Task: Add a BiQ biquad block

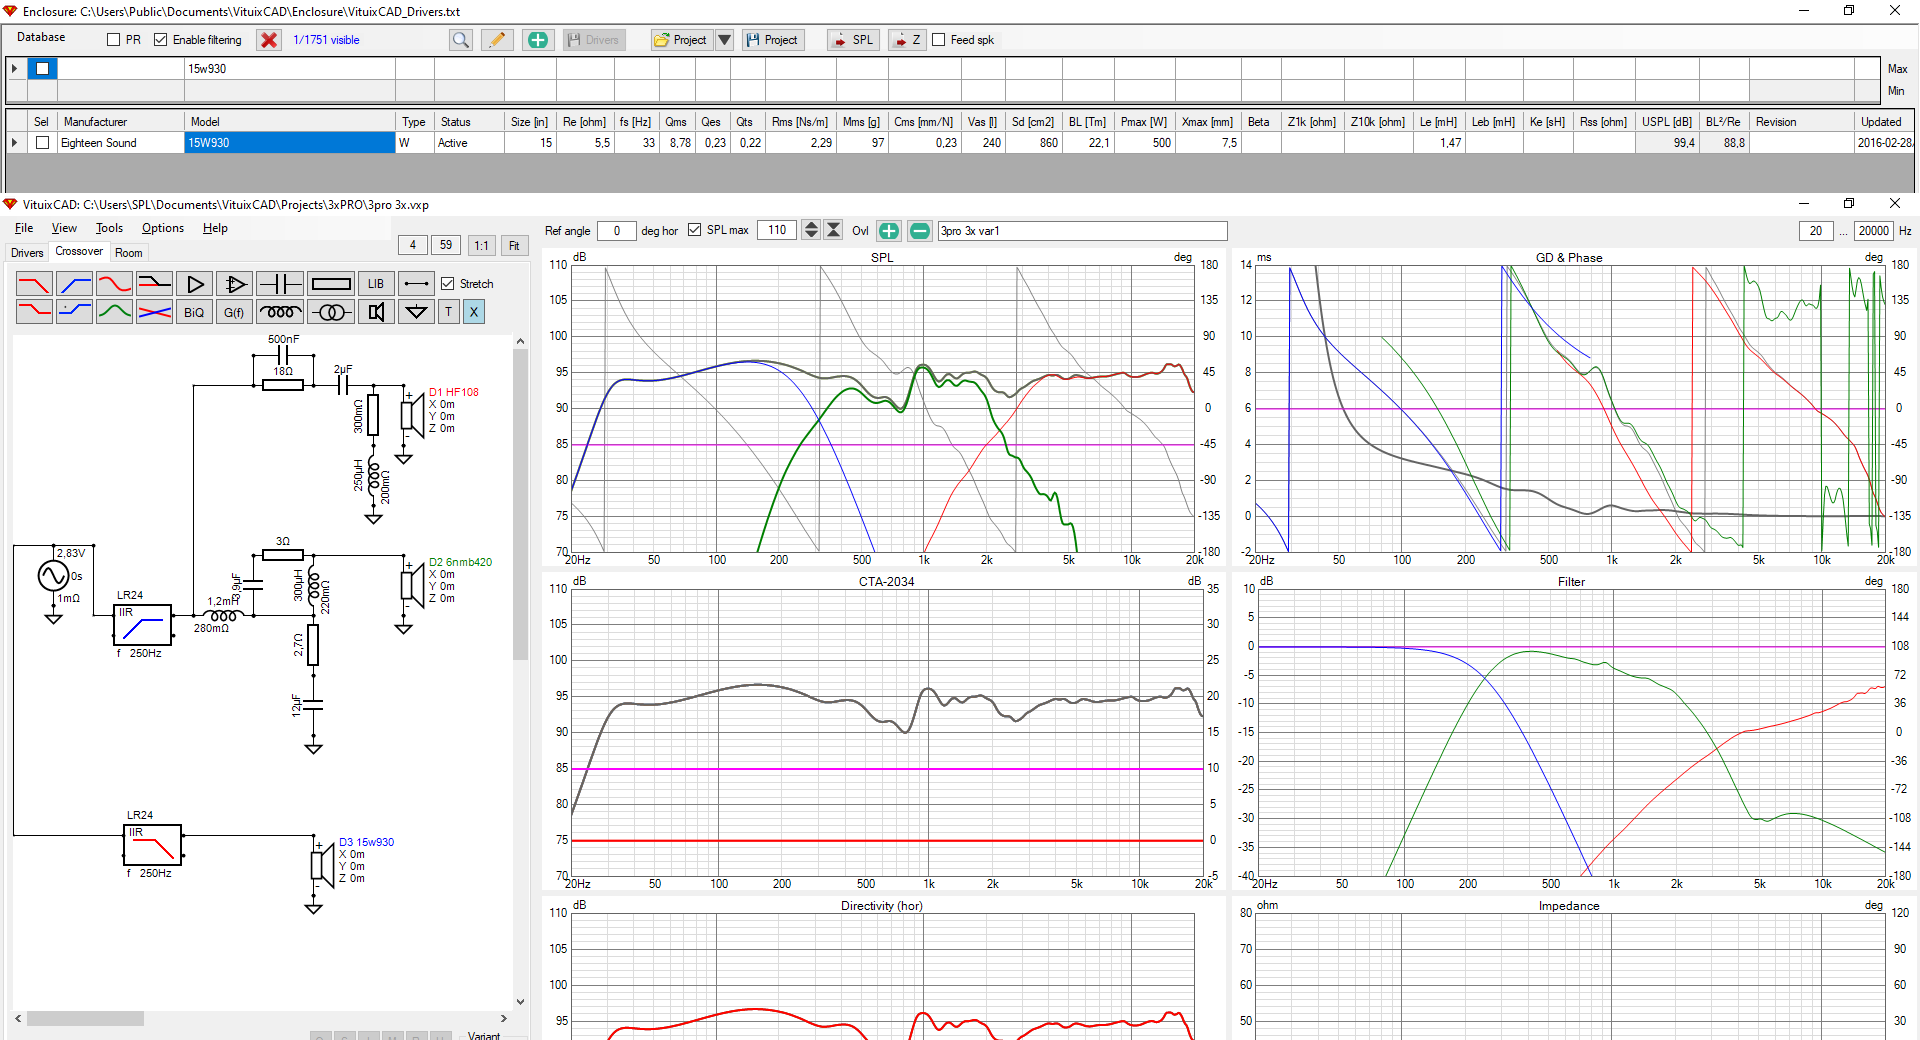Action: [195, 312]
